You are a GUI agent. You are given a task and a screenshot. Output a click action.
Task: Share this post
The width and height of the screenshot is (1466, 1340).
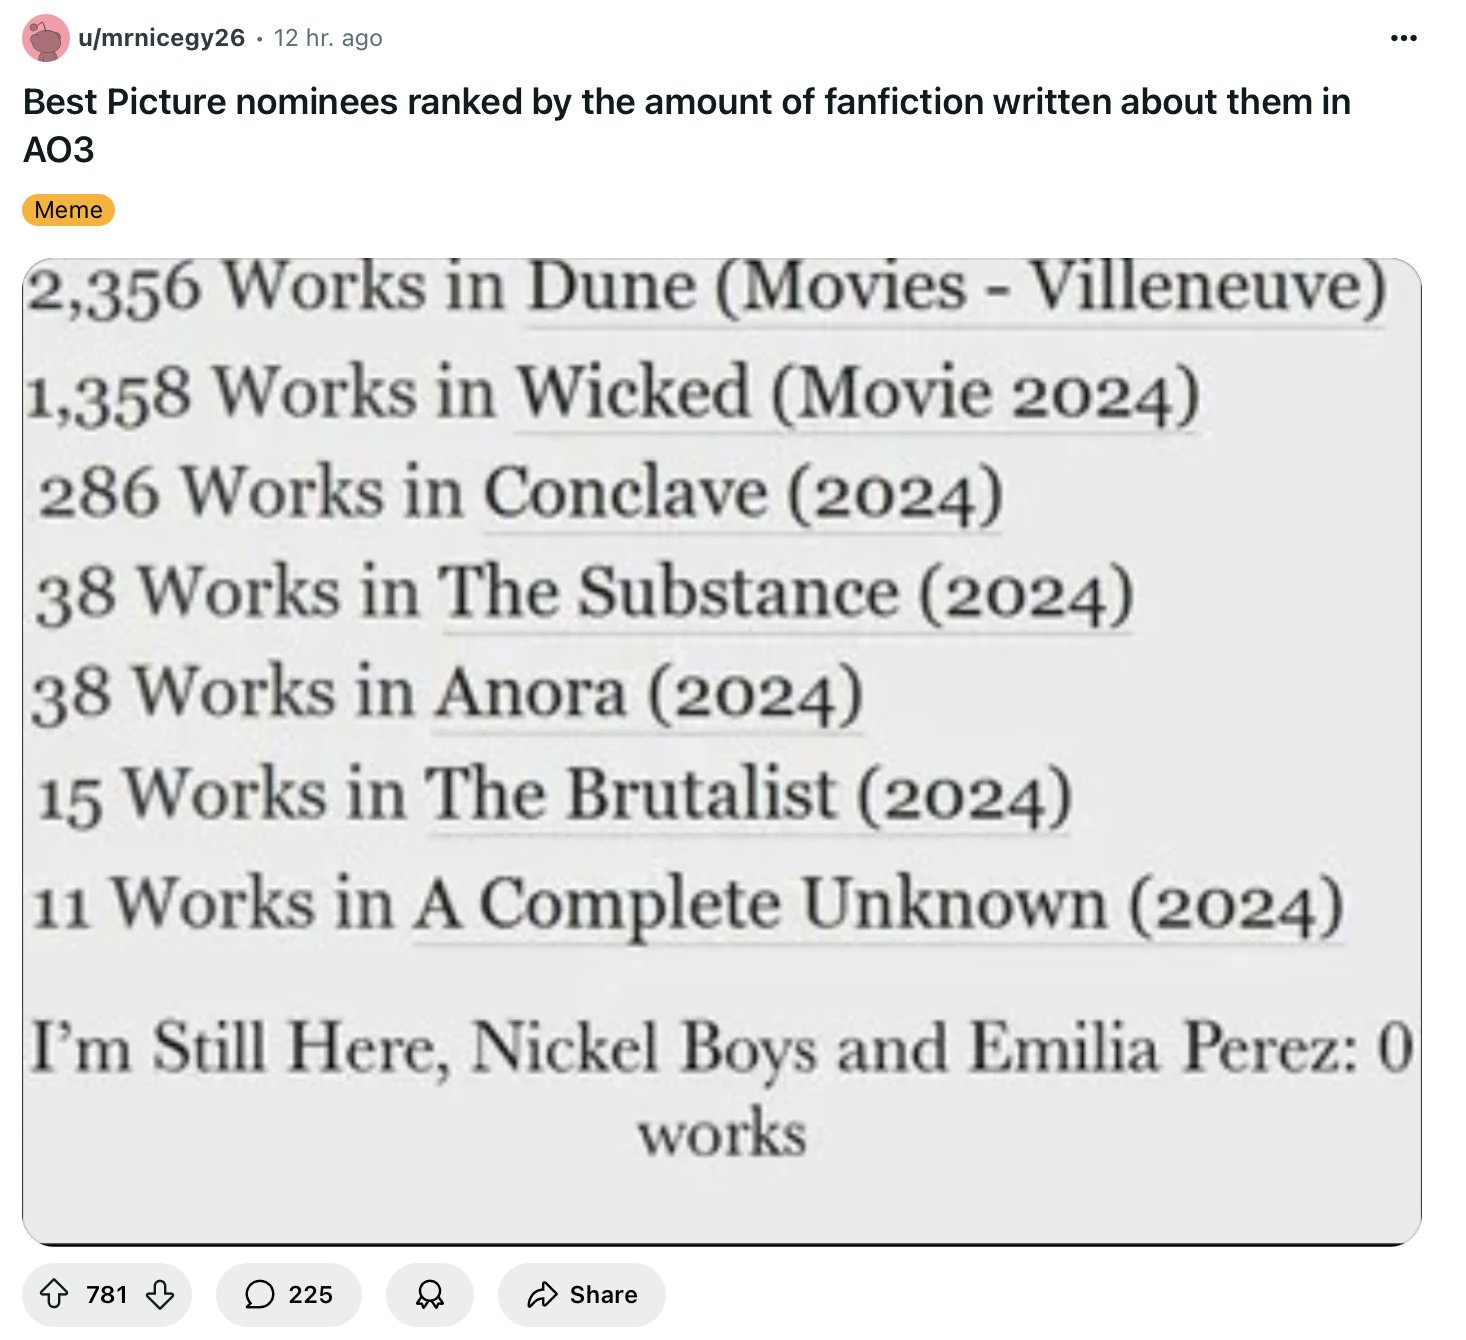coord(582,1295)
